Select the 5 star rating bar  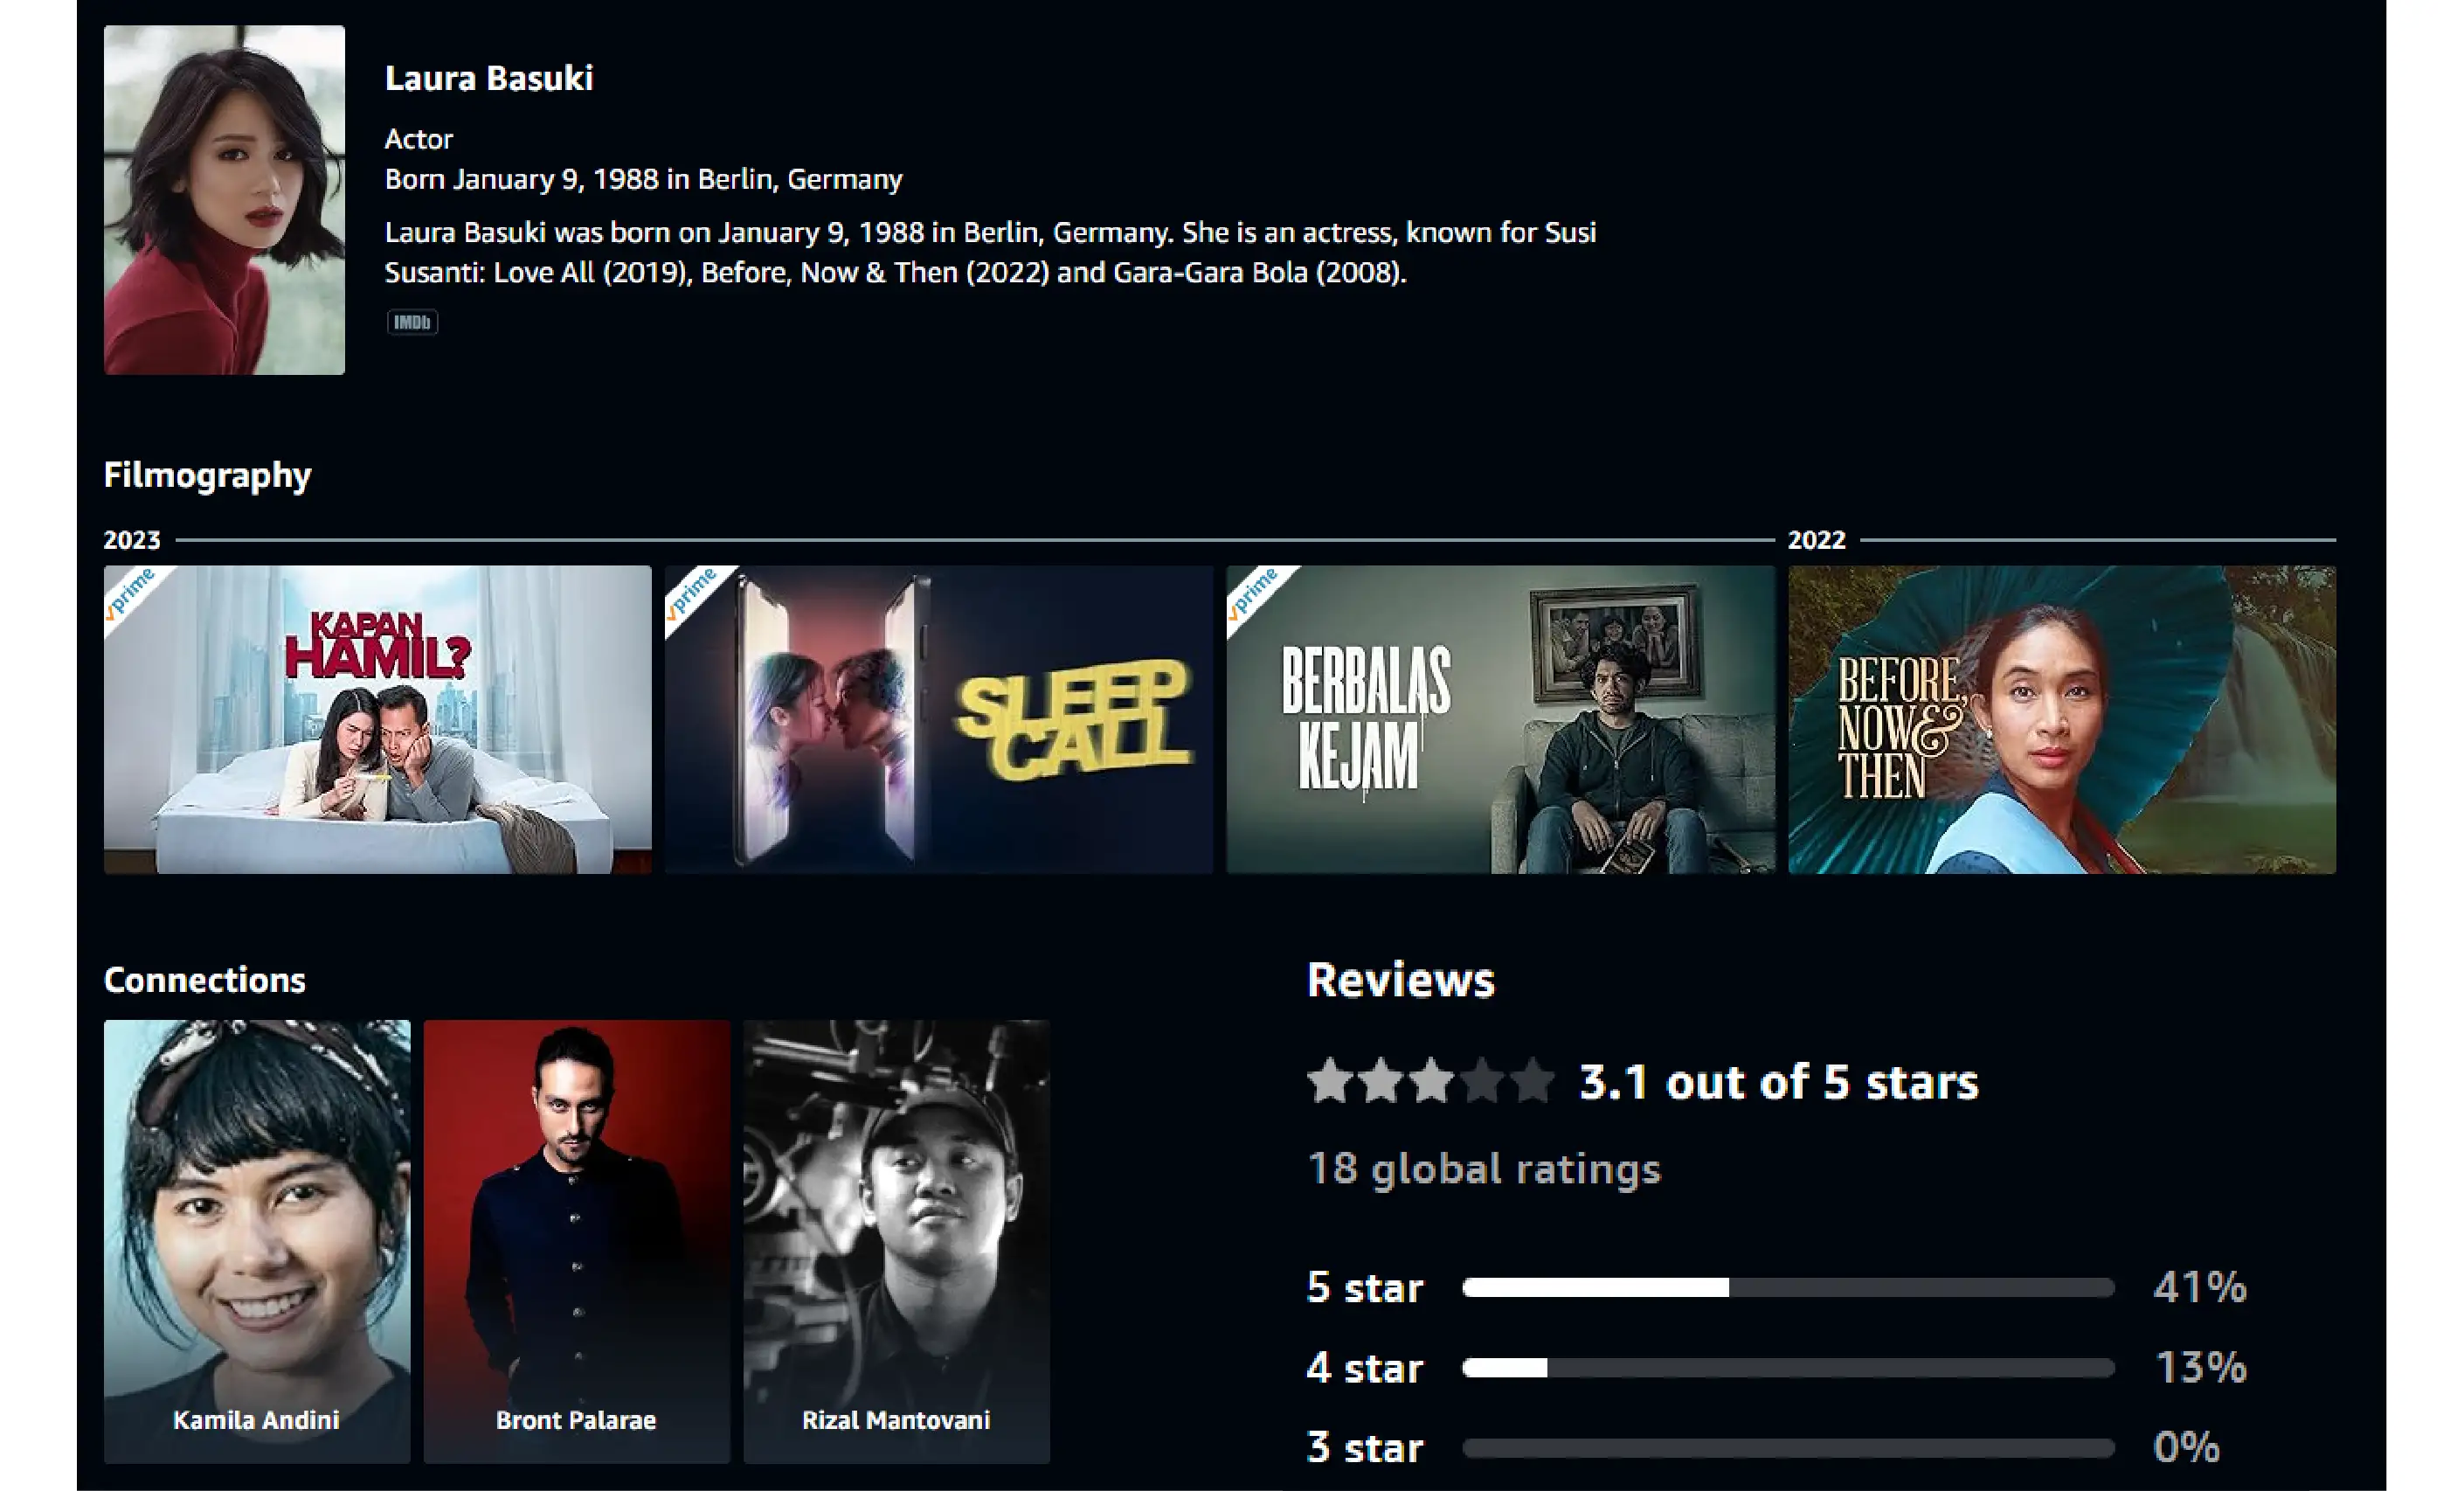pos(1788,1288)
